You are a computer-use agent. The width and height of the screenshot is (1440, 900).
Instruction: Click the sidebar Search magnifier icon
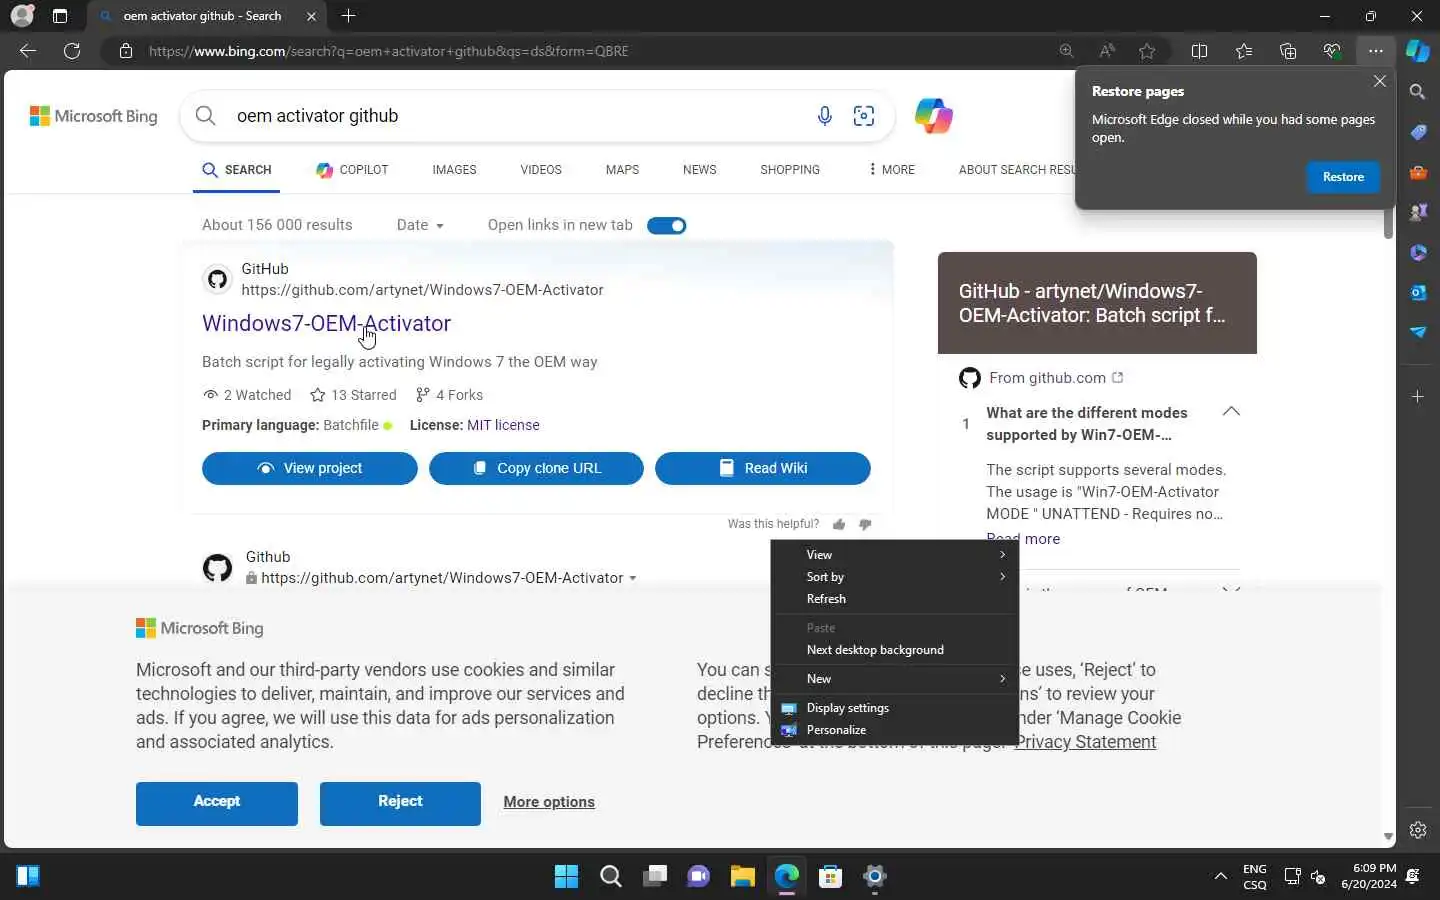click(1418, 92)
